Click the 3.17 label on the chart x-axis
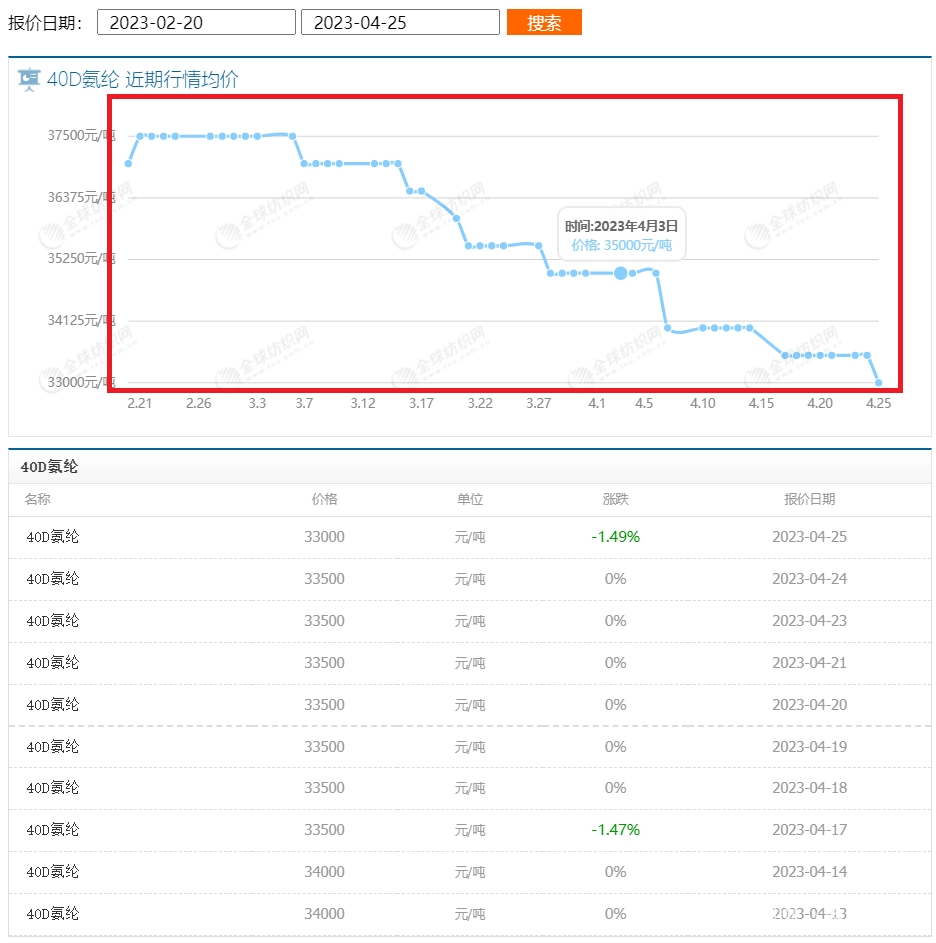 tap(421, 403)
